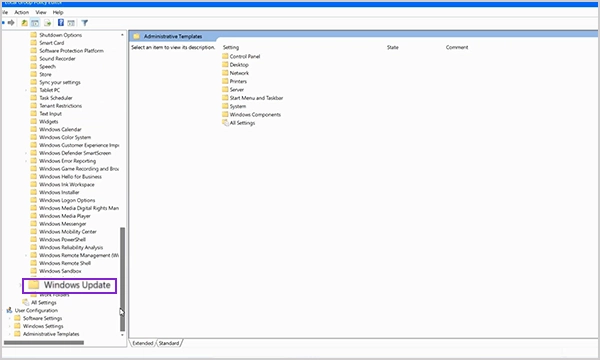Click the Up One Level toolbar icon

(24, 23)
